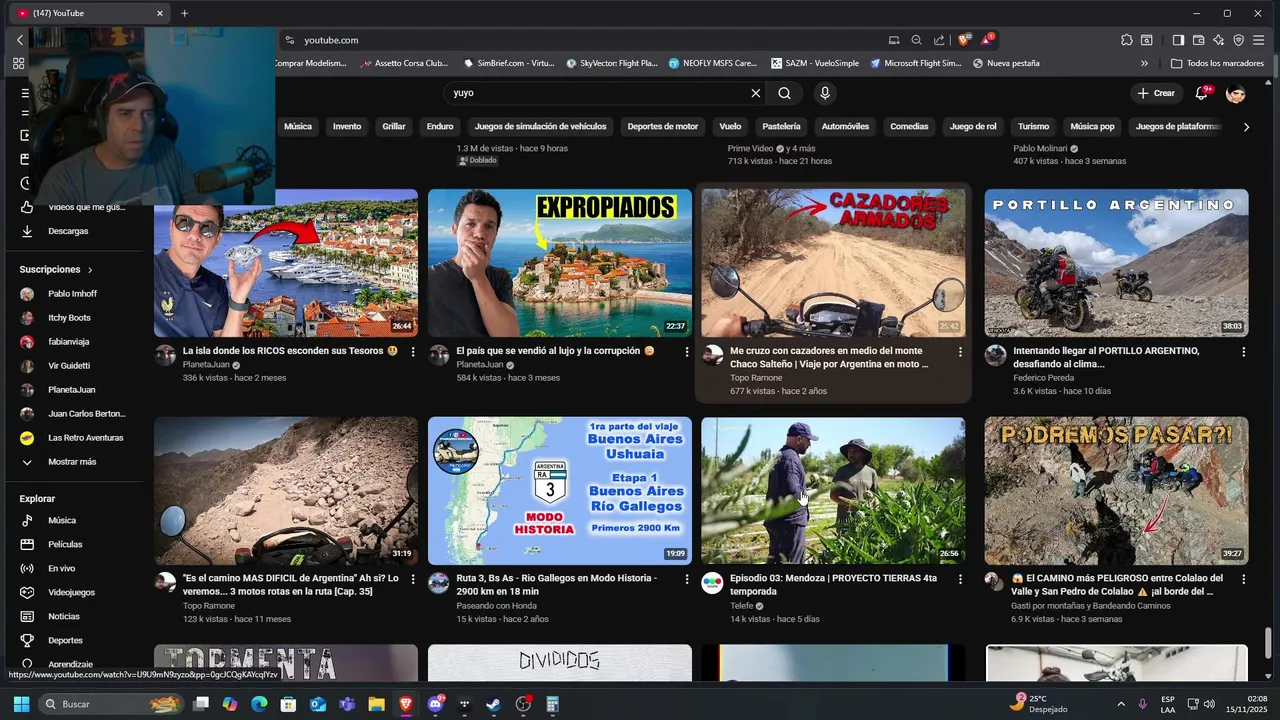Screen dimensions: 1280x720
Task: Open Brave Rewards triangle icon
Action: [x=988, y=40]
